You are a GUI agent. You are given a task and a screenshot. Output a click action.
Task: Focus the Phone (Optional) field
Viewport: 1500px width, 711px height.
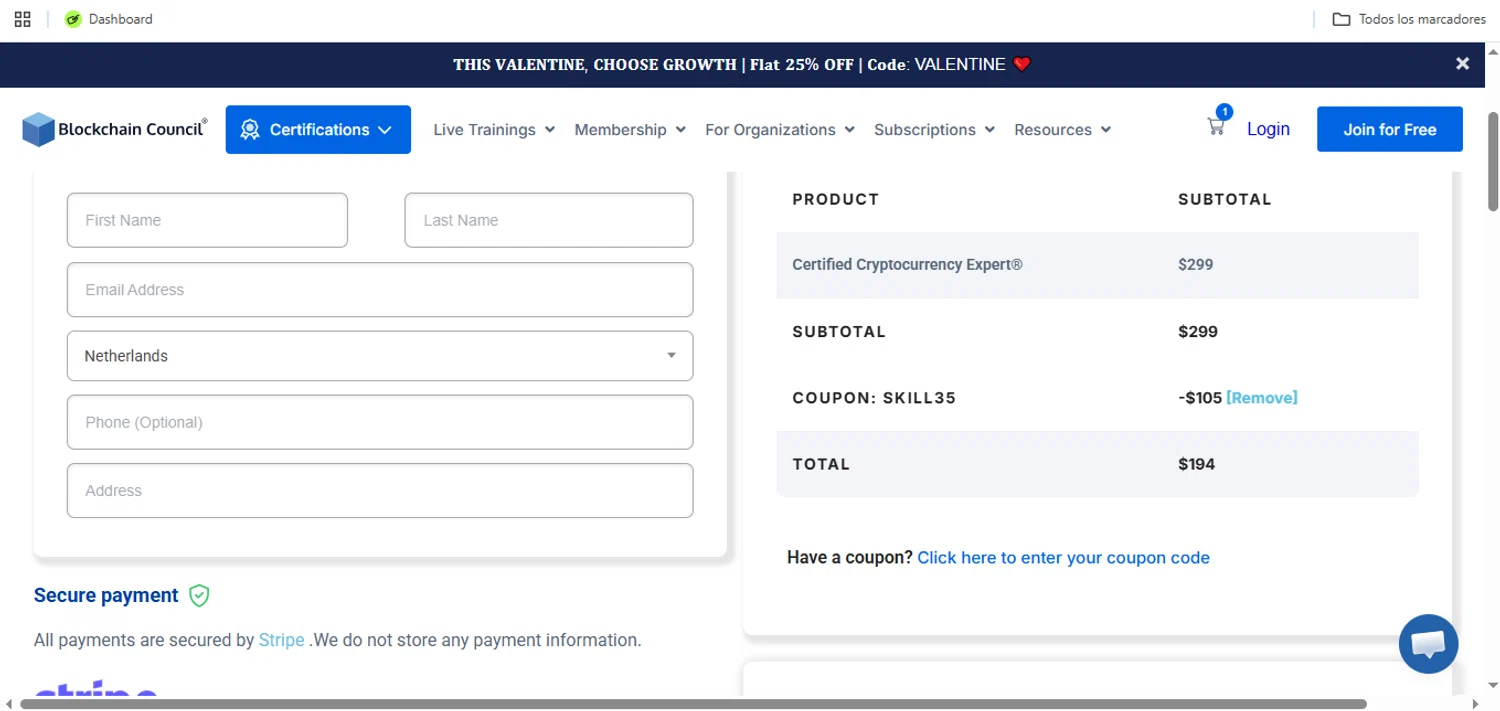(380, 422)
